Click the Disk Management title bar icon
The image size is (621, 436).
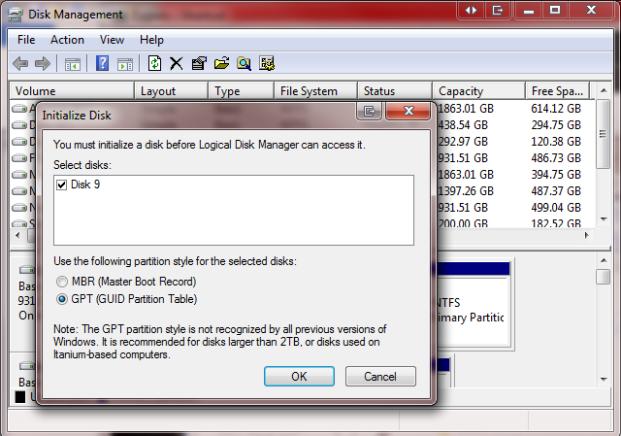(16, 15)
